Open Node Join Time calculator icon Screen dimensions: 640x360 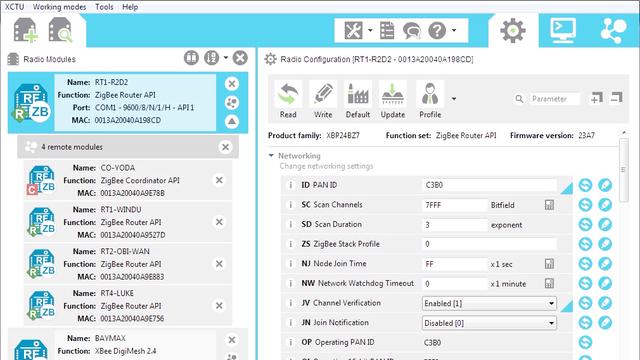pos(549,264)
